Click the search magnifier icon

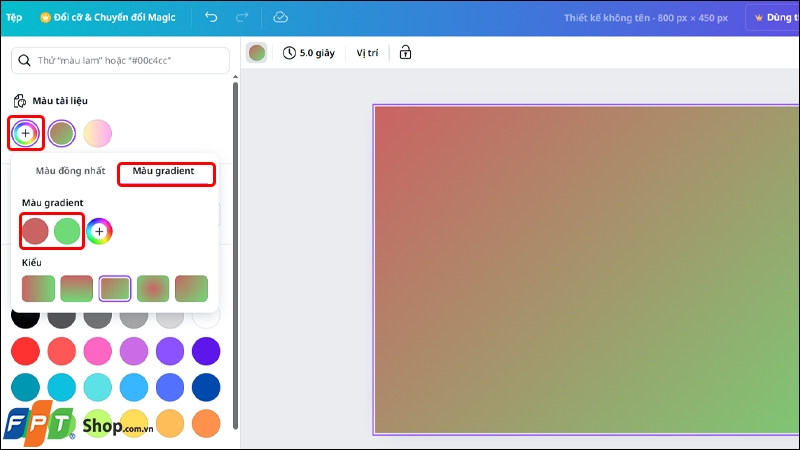[24, 60]
